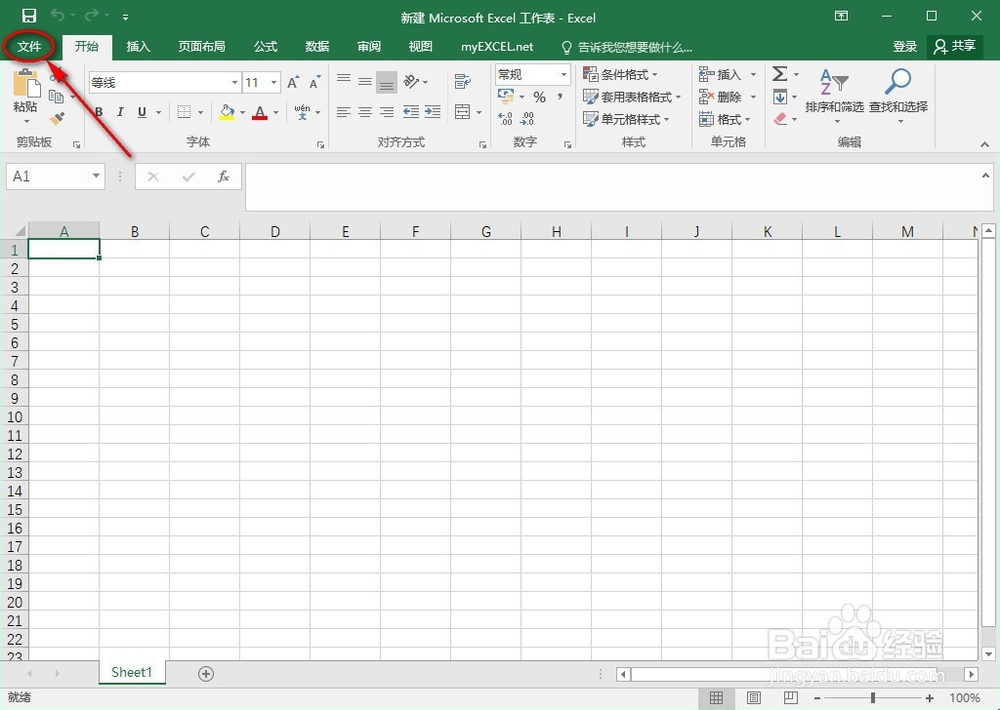Open the number format dropdown 常规
The width and height of the screenshot is (1000, 710).
[x=564, y=75]
